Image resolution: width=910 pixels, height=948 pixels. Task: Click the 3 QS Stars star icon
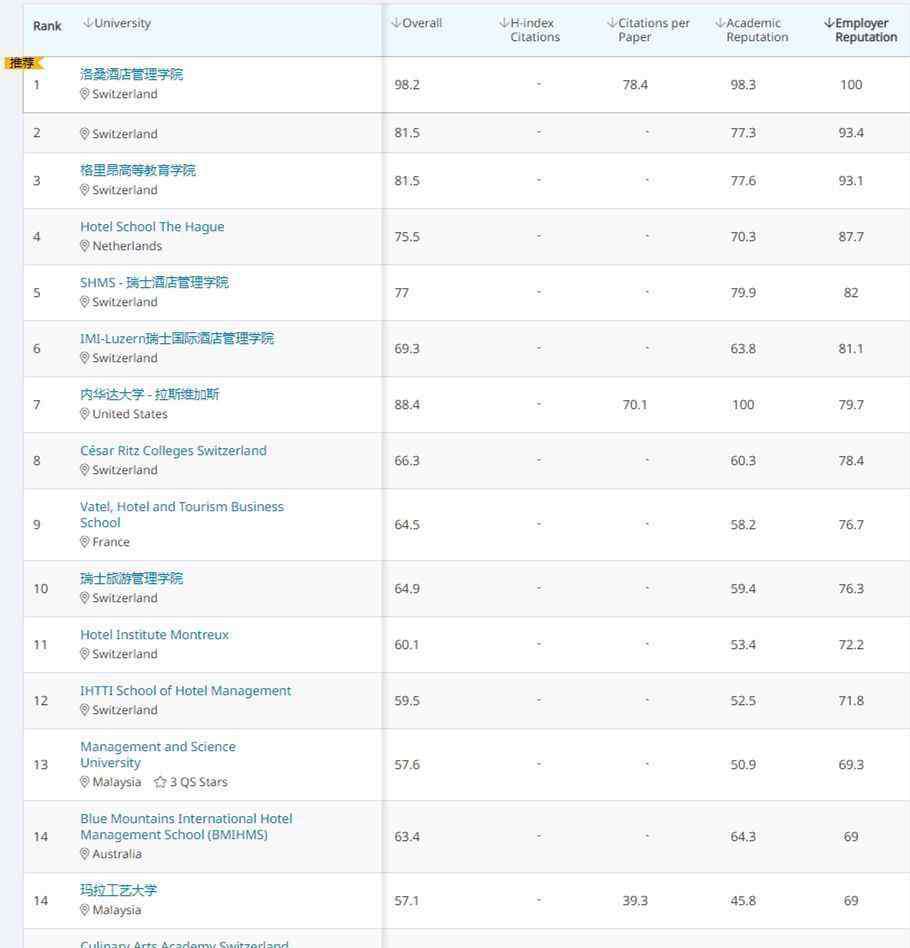160,782
